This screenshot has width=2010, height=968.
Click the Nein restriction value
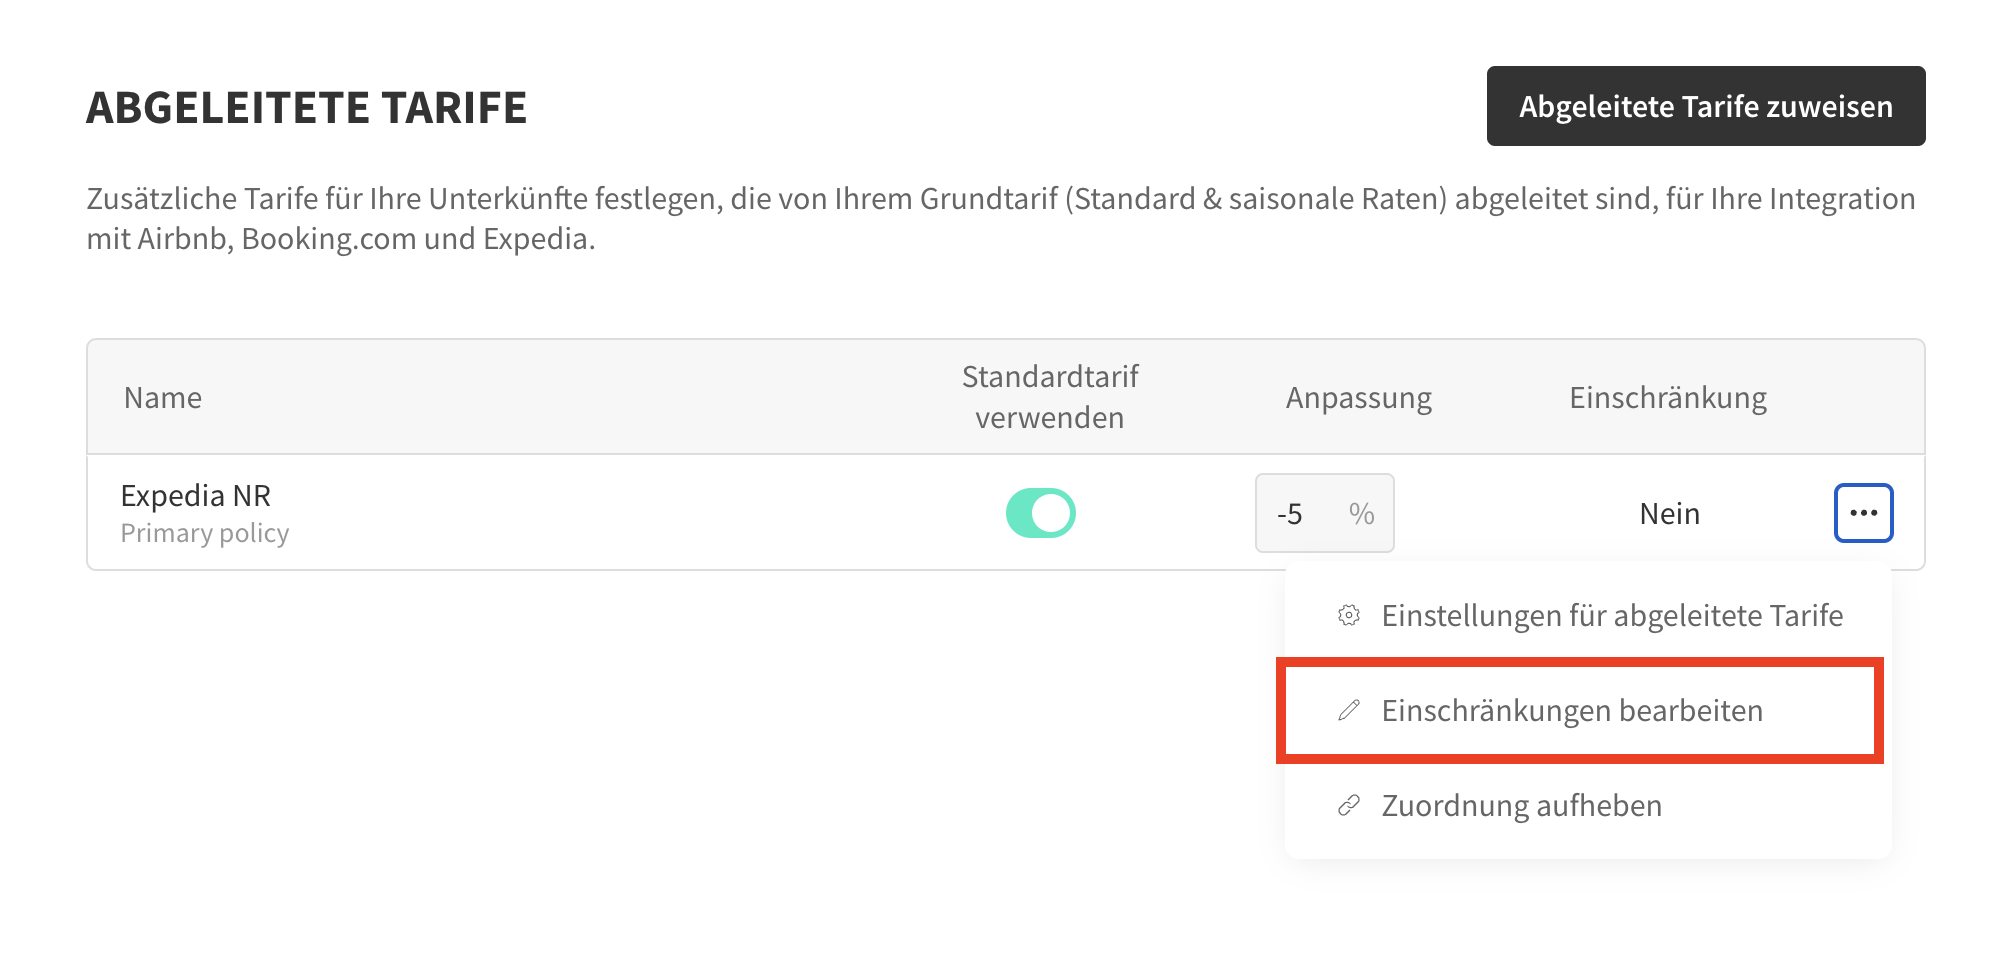[x=1670, y=513]
